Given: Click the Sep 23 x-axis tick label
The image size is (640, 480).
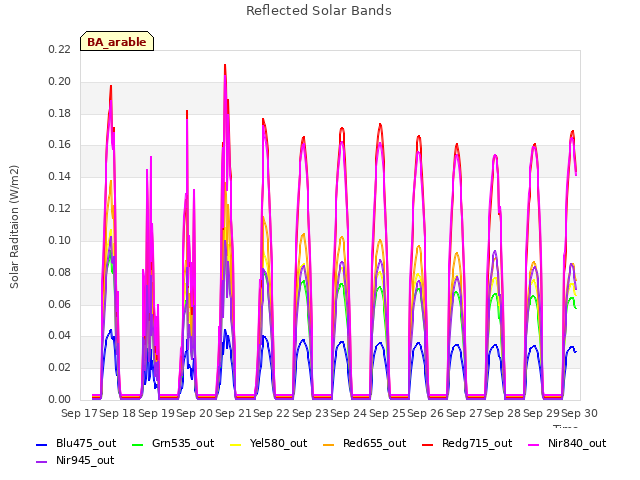Looking at the screenshot, I should coord(310,413).
